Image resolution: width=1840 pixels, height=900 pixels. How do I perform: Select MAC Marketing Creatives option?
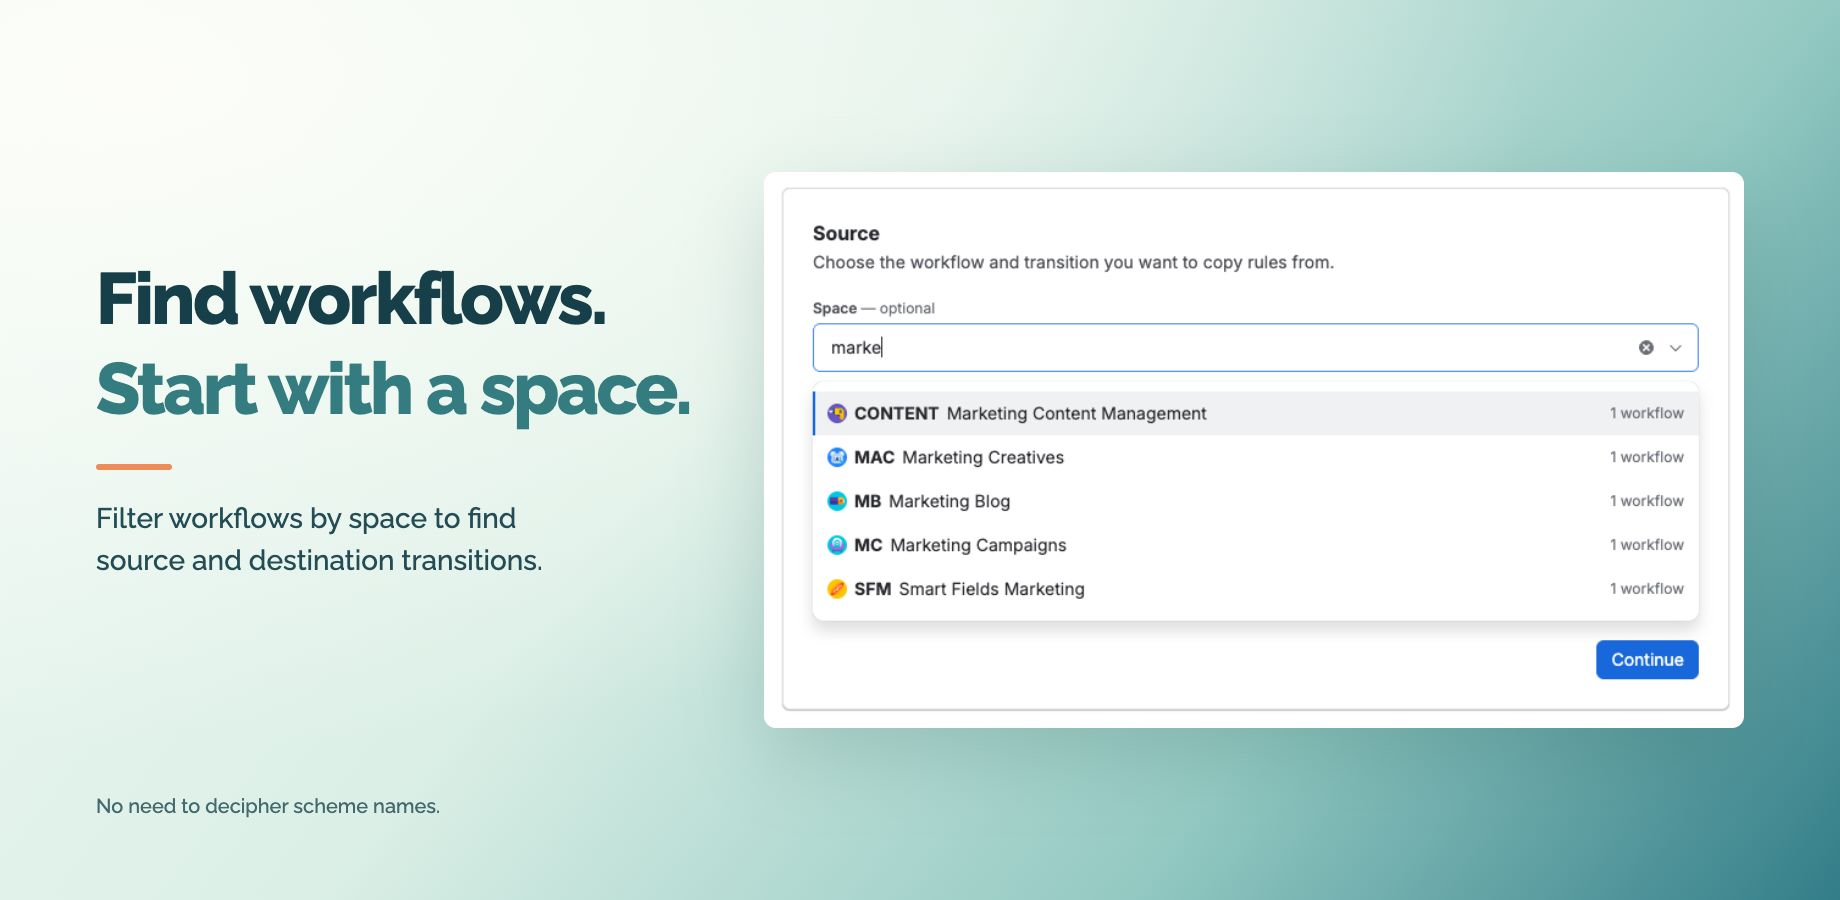[1256, 457]
